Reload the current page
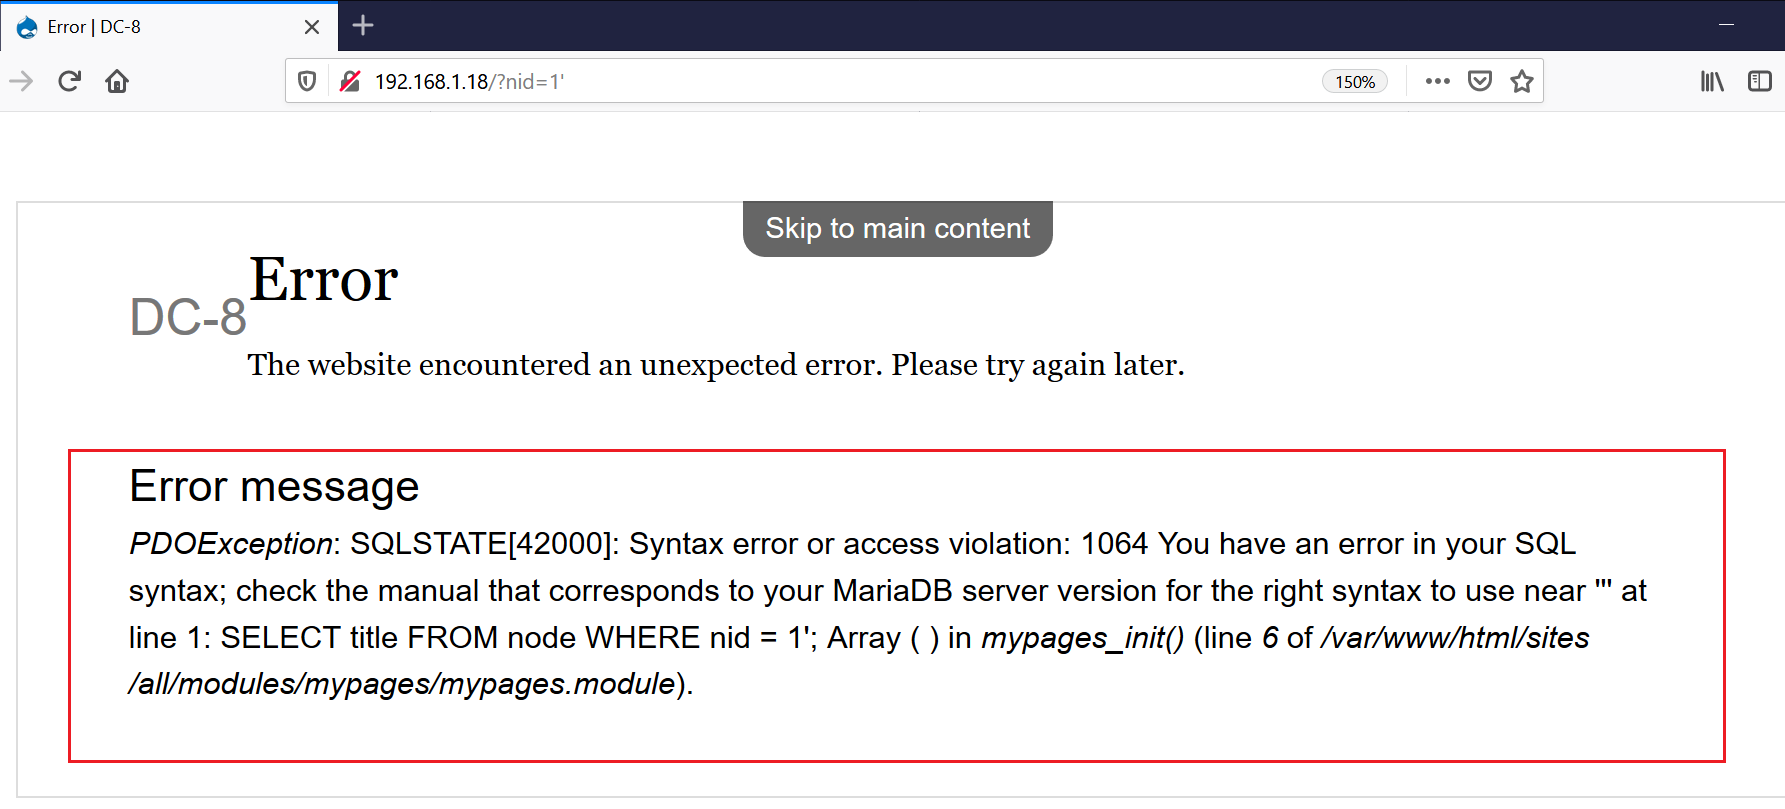 [69, 81]
